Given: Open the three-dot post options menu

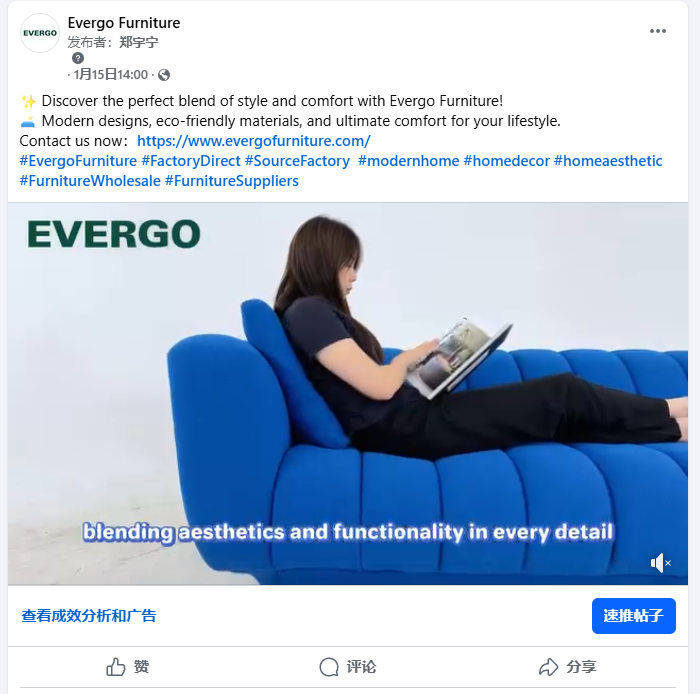Looking at the screenshot, I should tap(658, 31).
